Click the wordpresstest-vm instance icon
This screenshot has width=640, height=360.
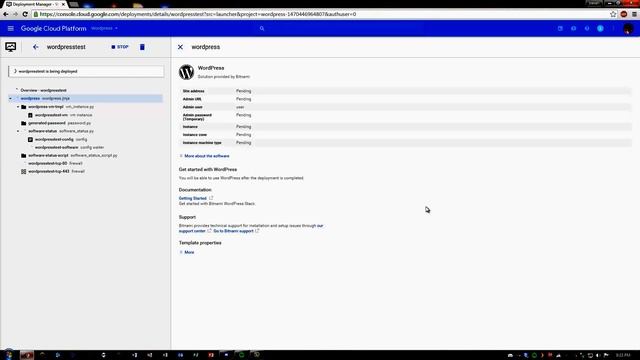[x=30, y=115]
